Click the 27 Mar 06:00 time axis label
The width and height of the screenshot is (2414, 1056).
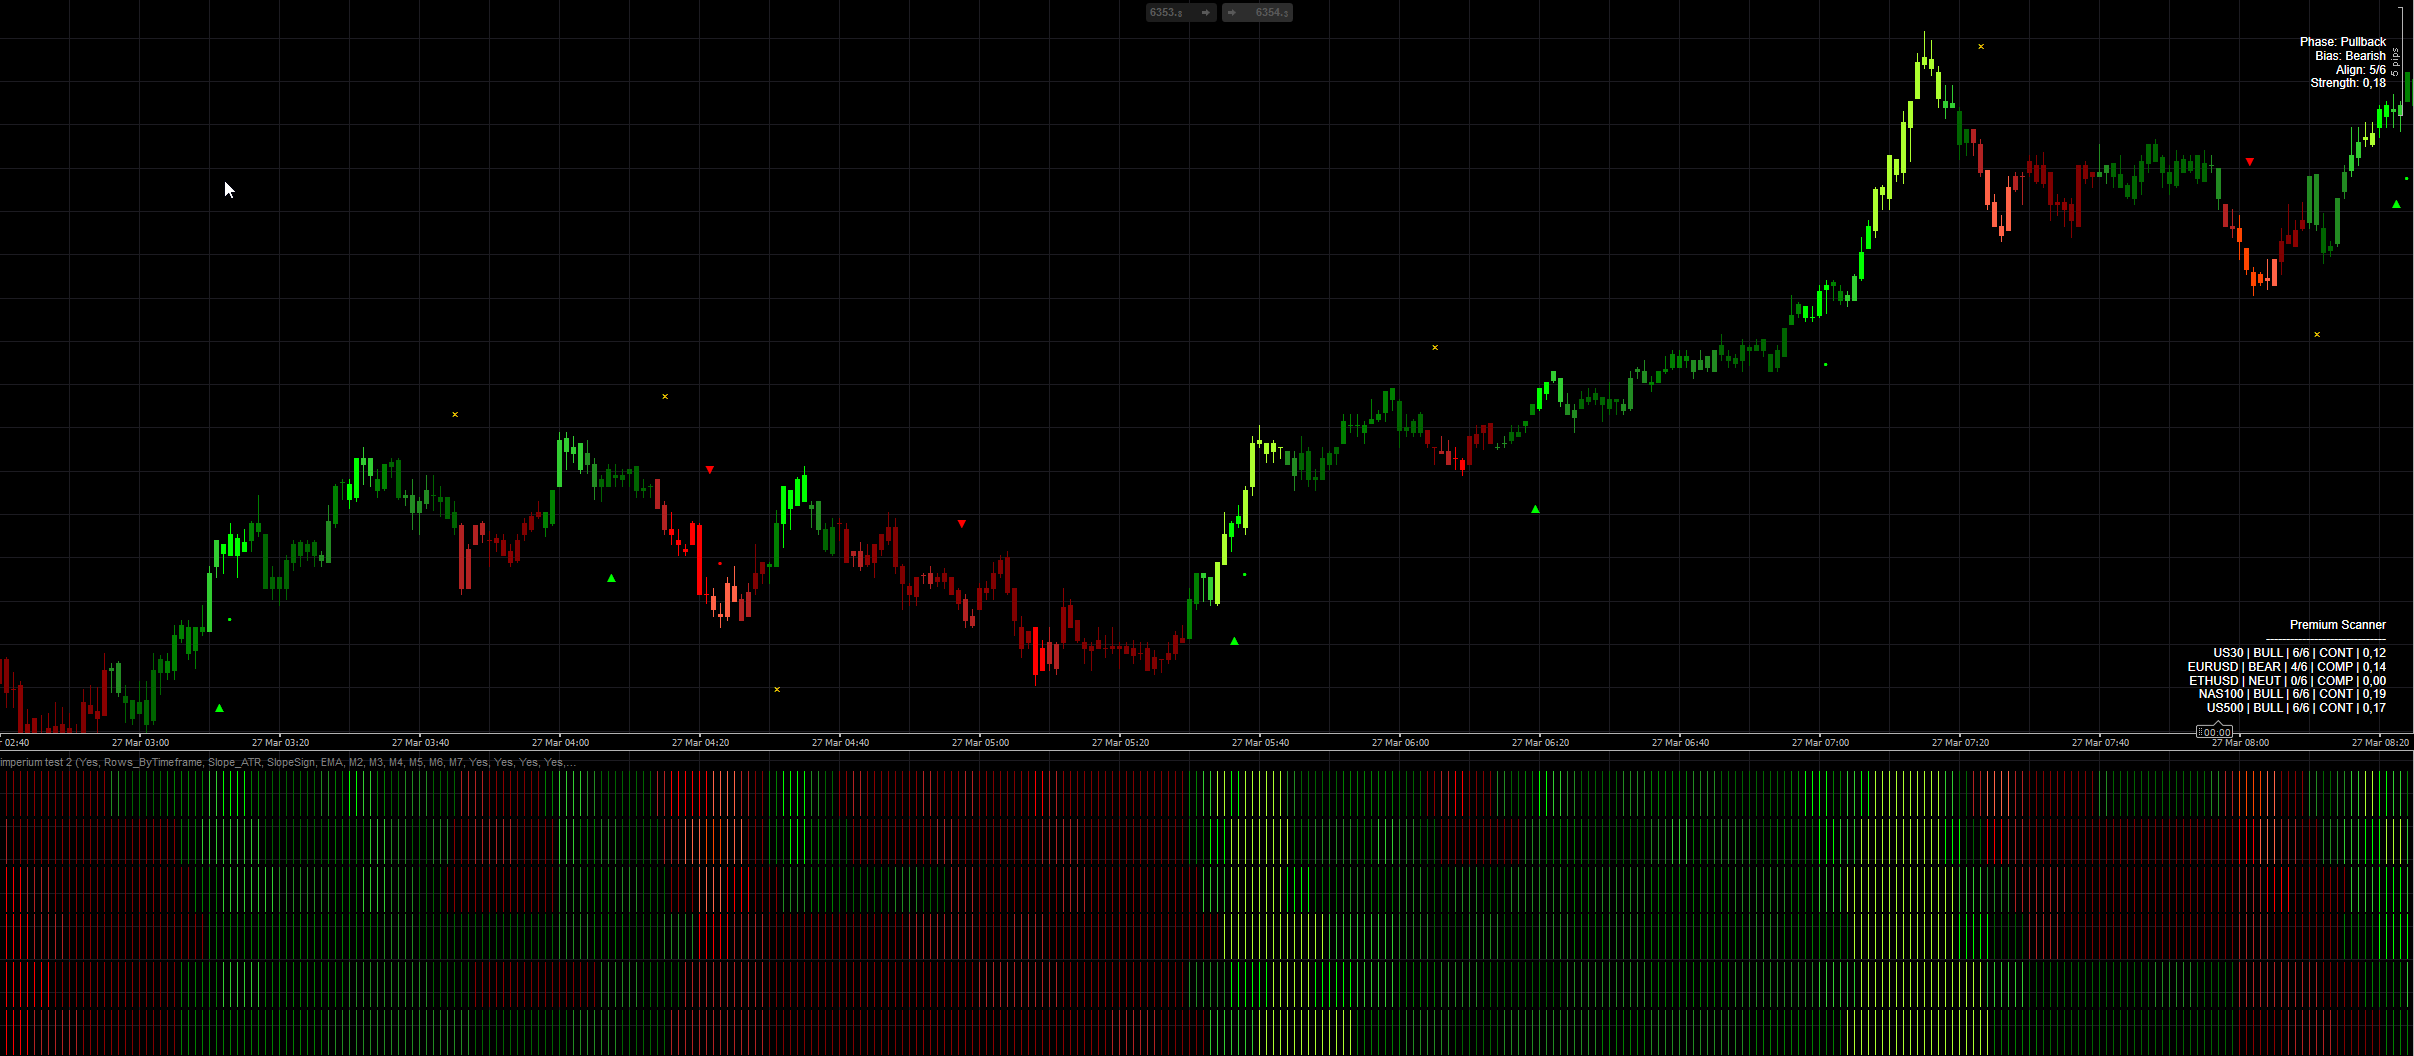coord(1400,743)
